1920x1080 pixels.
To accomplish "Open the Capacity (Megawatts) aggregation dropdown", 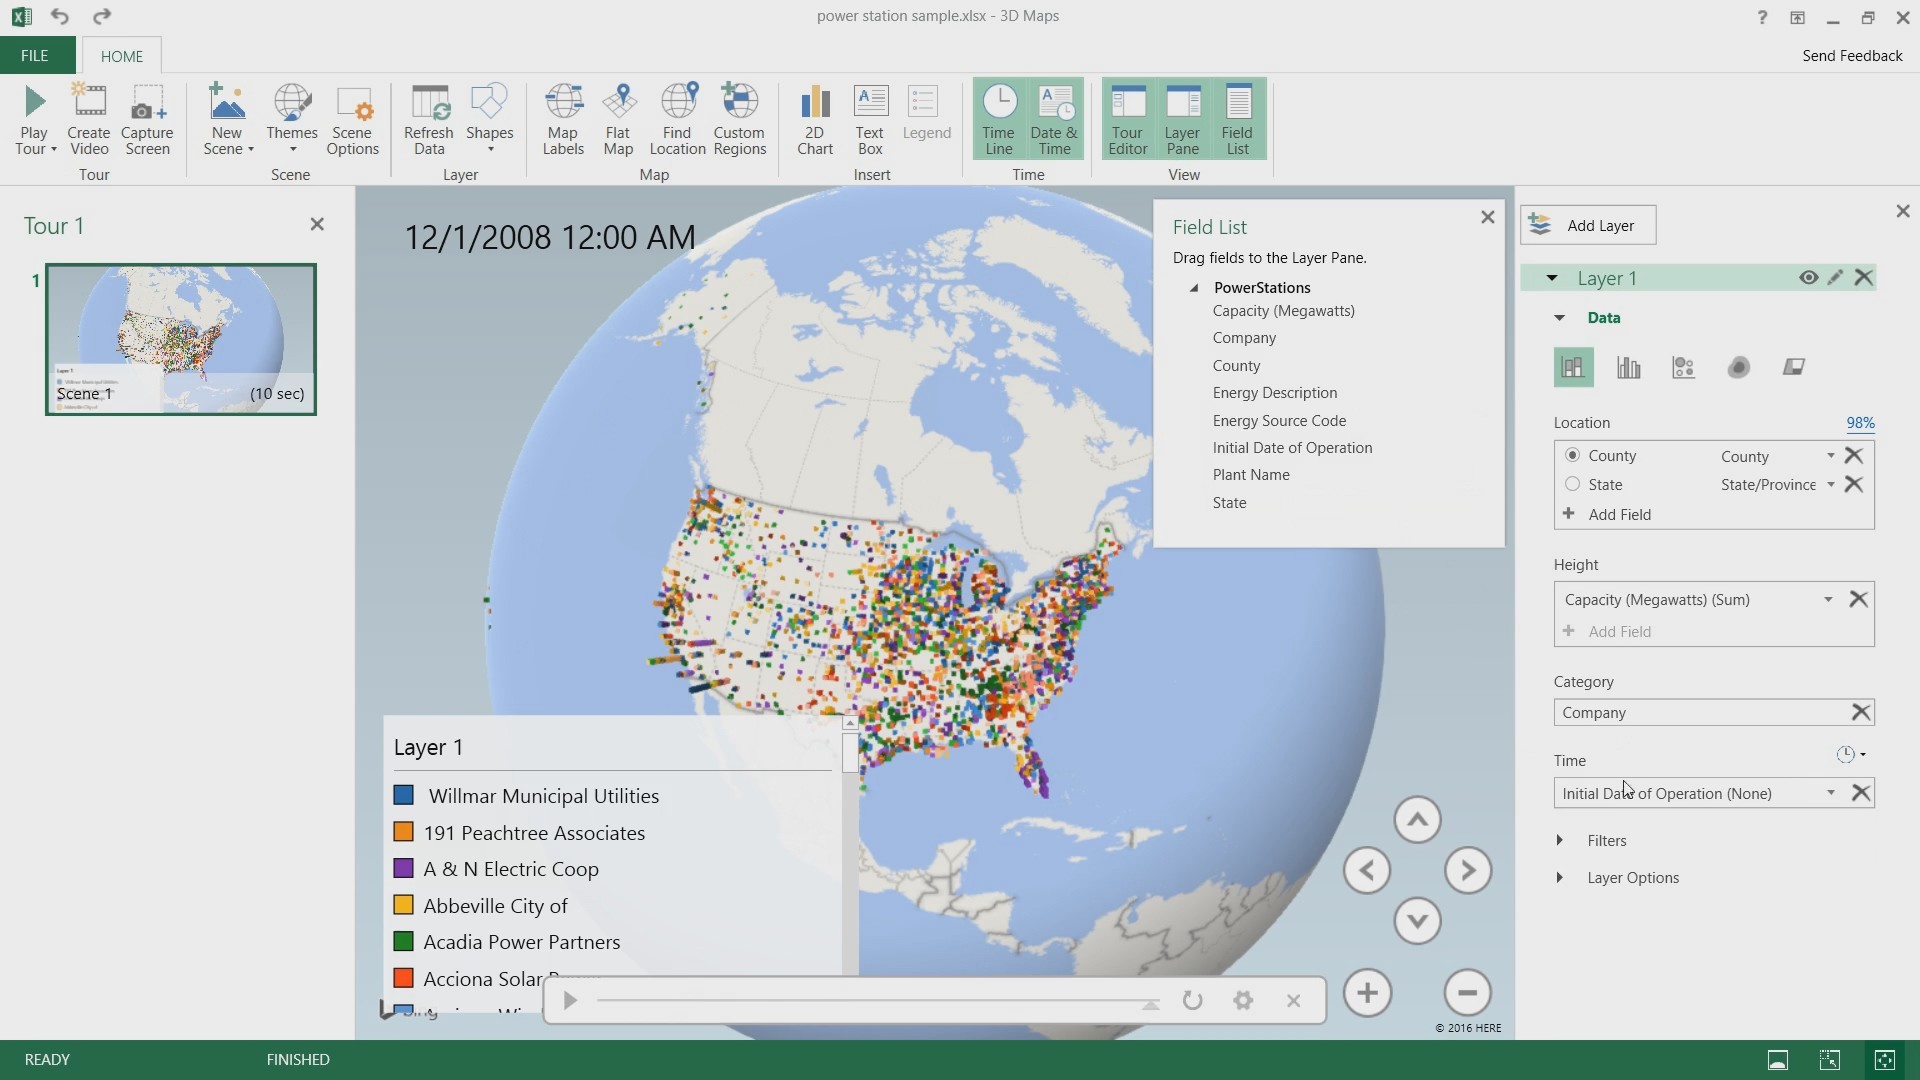I will point(1828,600).
